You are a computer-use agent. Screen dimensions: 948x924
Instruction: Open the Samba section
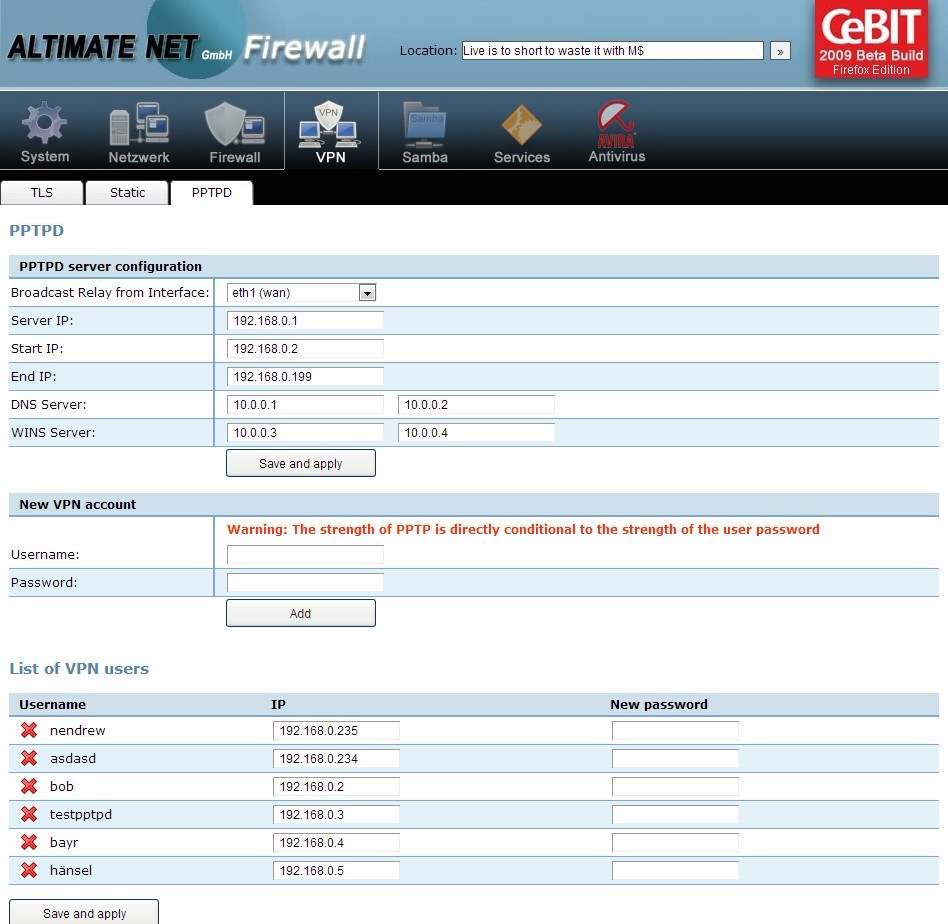(425, 132)
